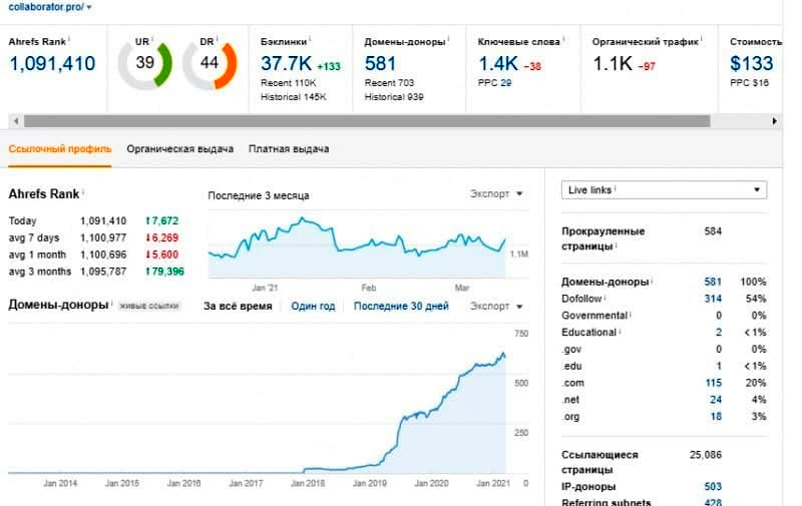This screenshot has height=506, width=802.
Task: Open the Live links selector
Action: (x=664, y=190)
